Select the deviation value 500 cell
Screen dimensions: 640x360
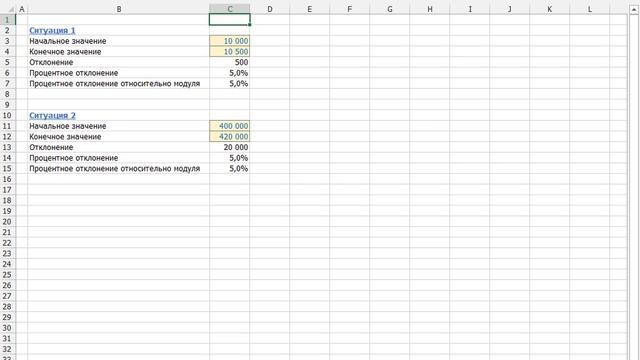coord(230,62)
